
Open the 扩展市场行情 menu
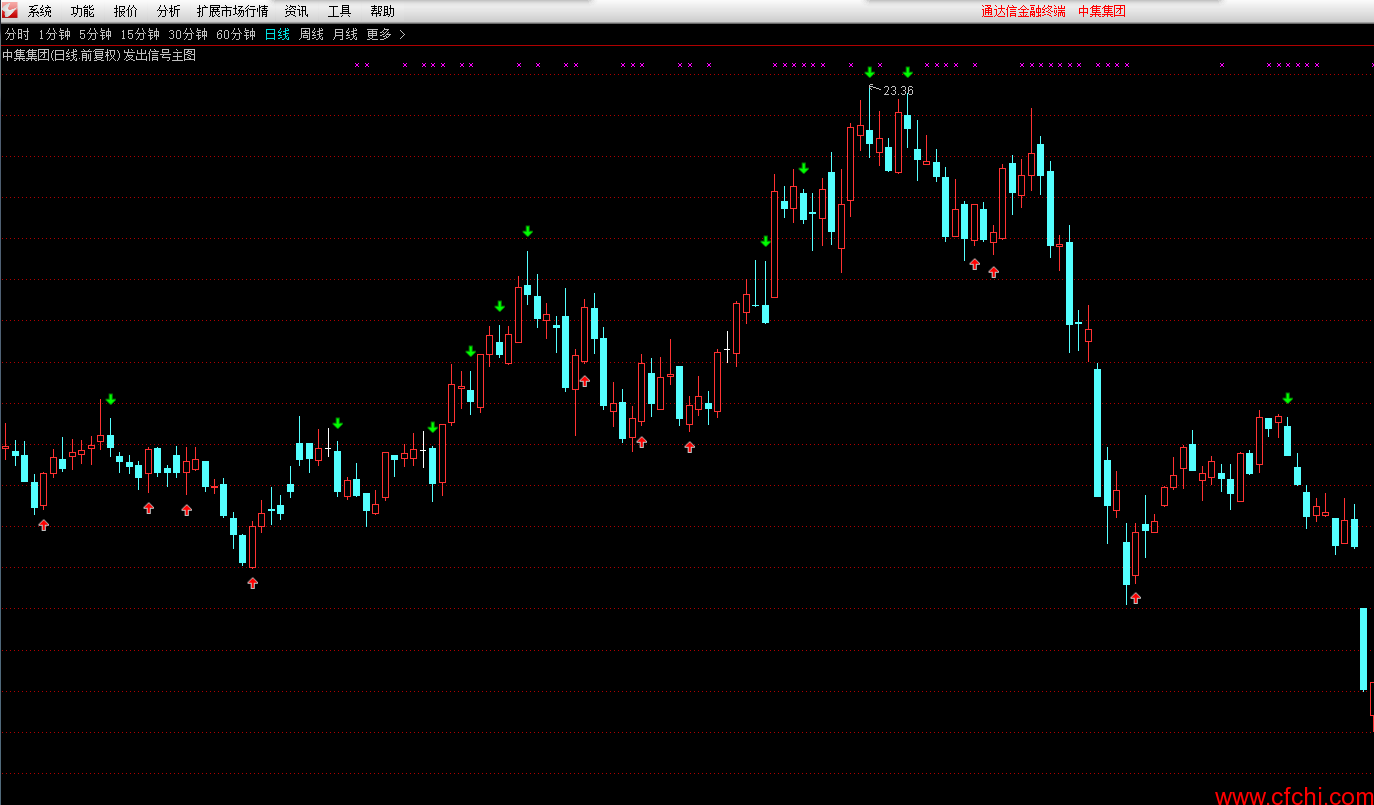coord(232,12)
